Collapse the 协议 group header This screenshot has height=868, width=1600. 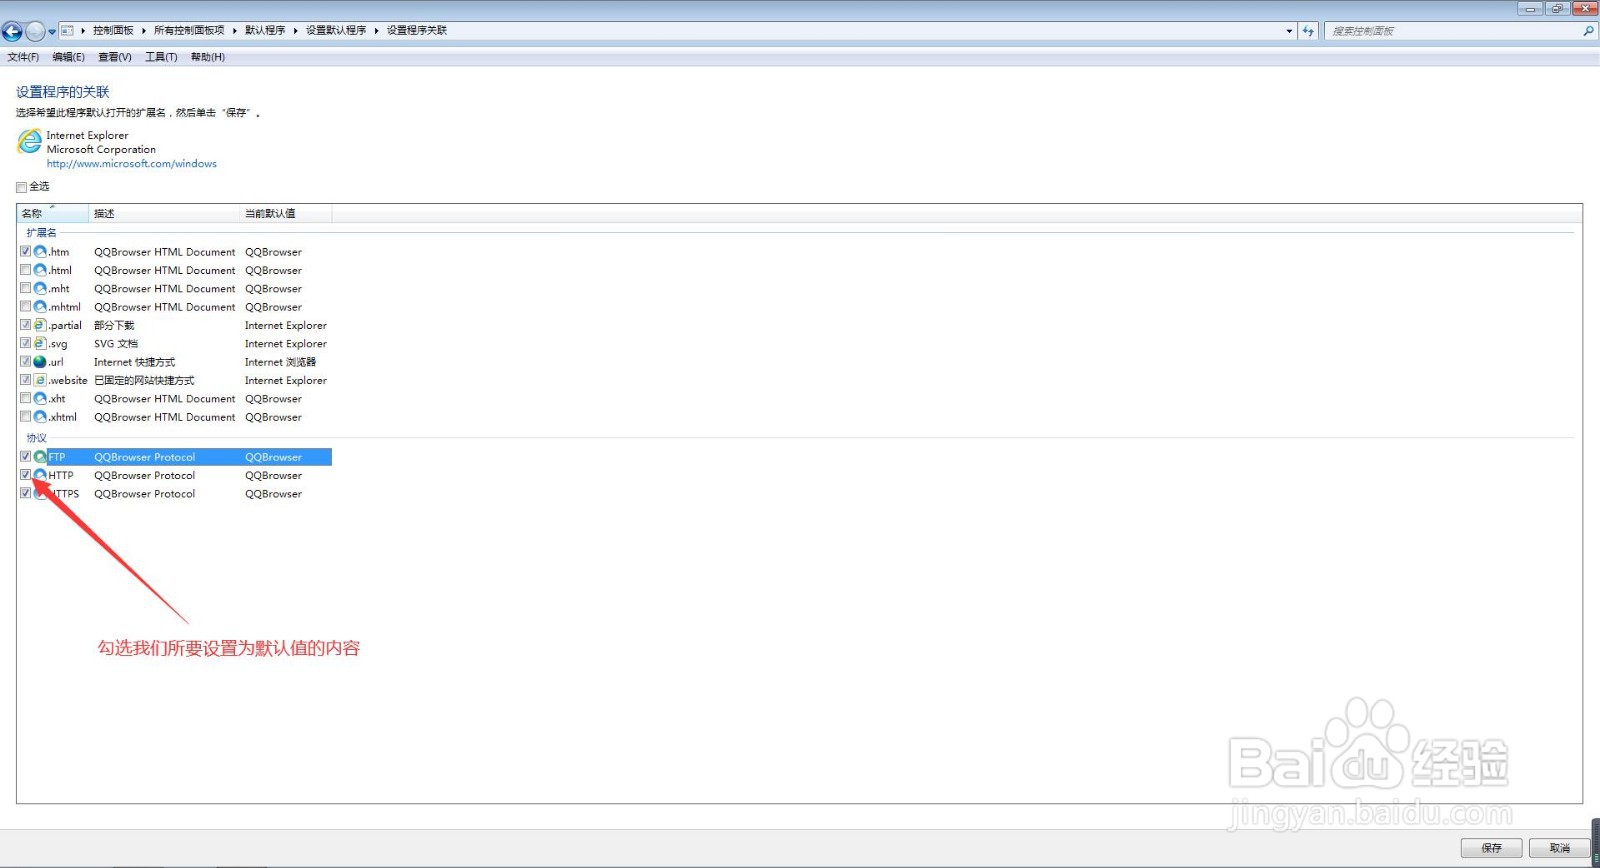point(36,438)
